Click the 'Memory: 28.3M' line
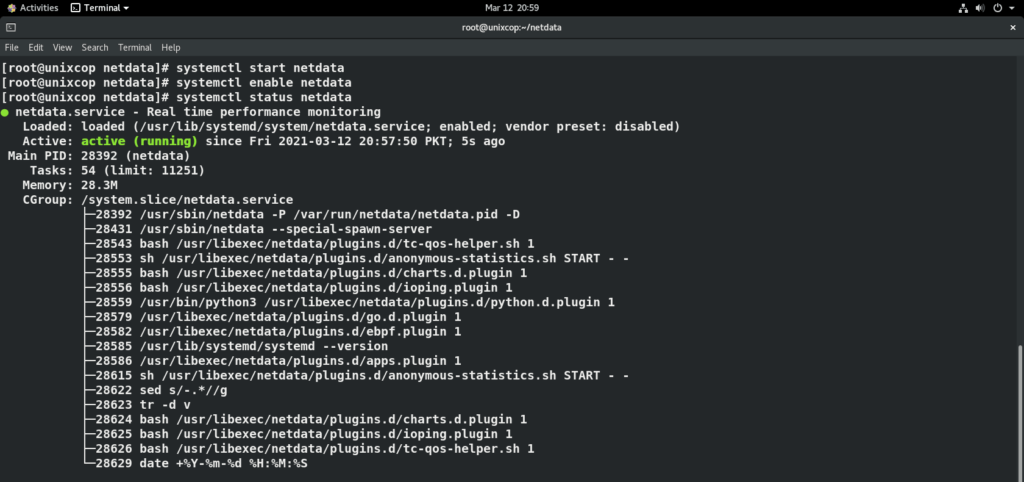 coord(70,185)
